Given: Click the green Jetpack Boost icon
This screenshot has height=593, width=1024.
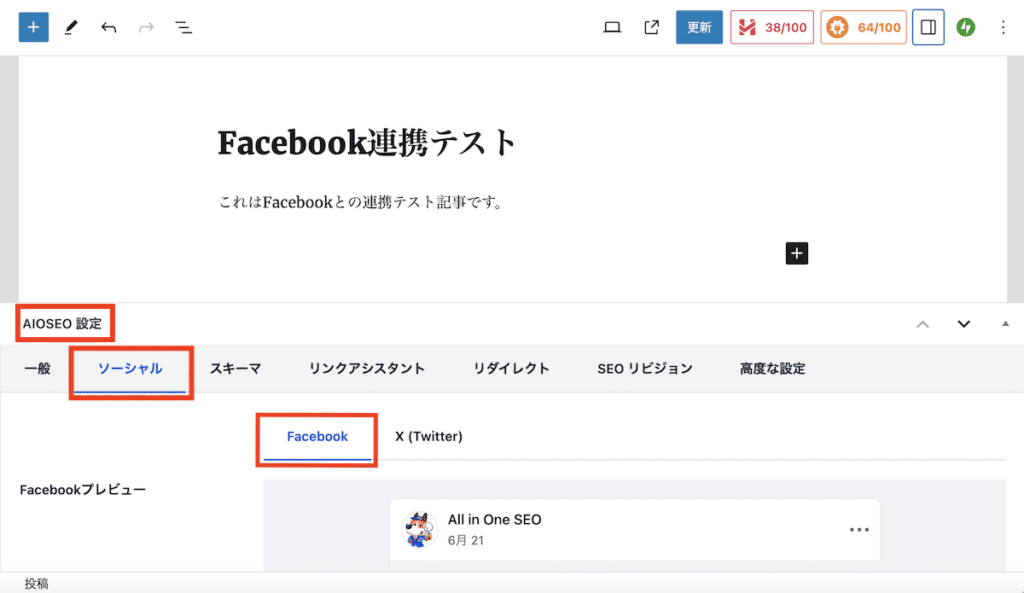Looking at the screenshot, I should click(x=965, y=27).
